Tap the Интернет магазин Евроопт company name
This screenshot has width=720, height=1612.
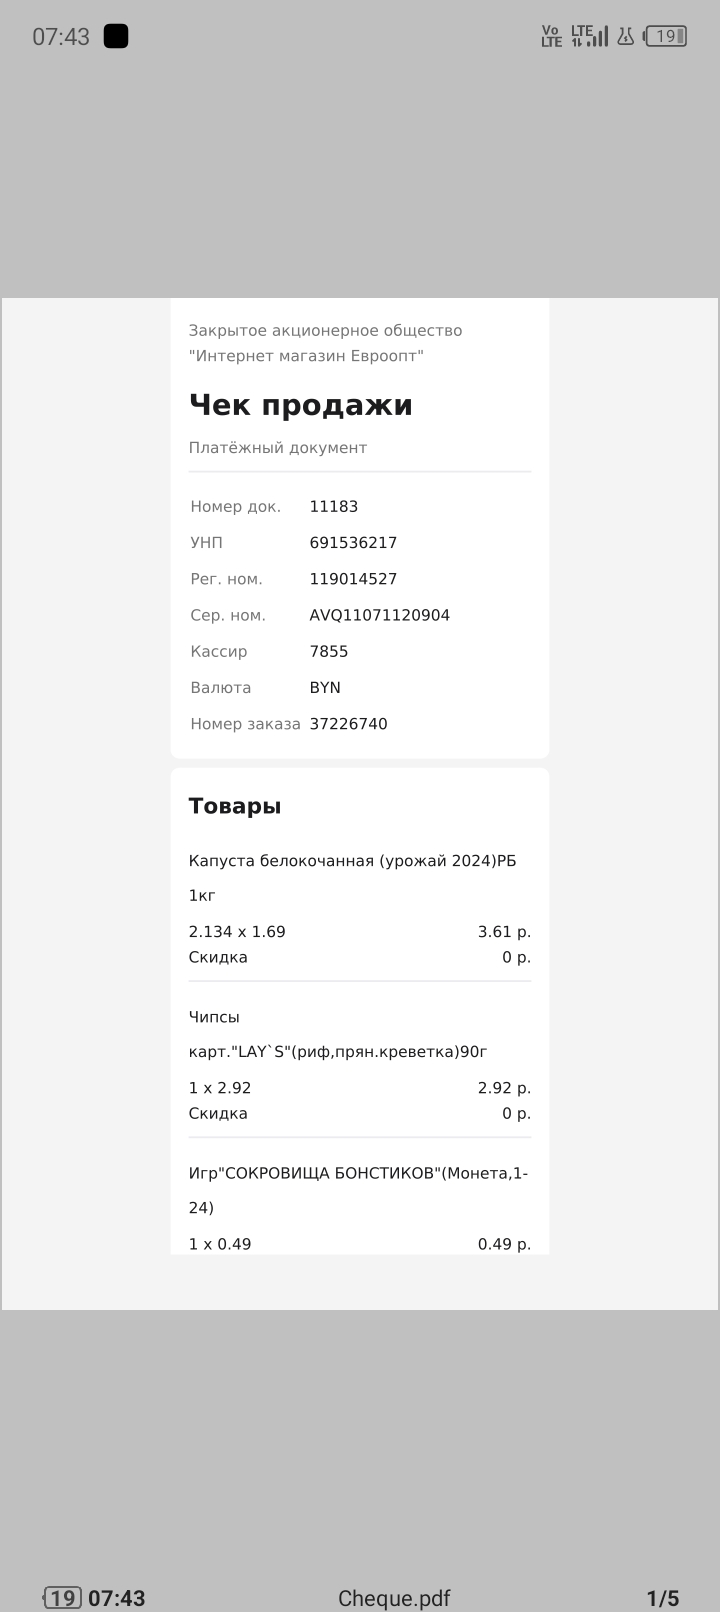pos(306,356)
